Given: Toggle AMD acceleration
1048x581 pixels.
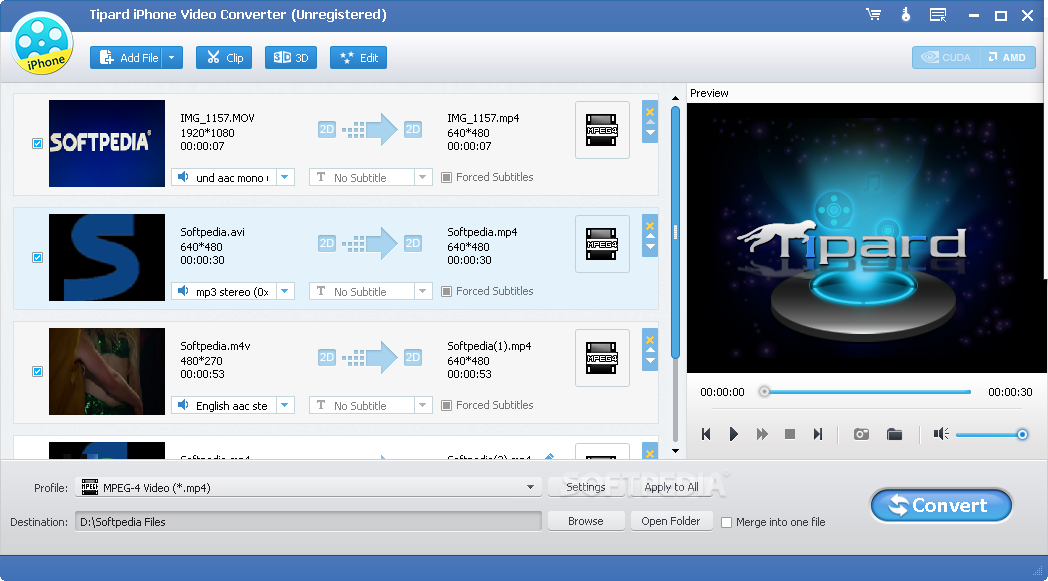Looking at the screenshot, I should tap(1008, 57).
